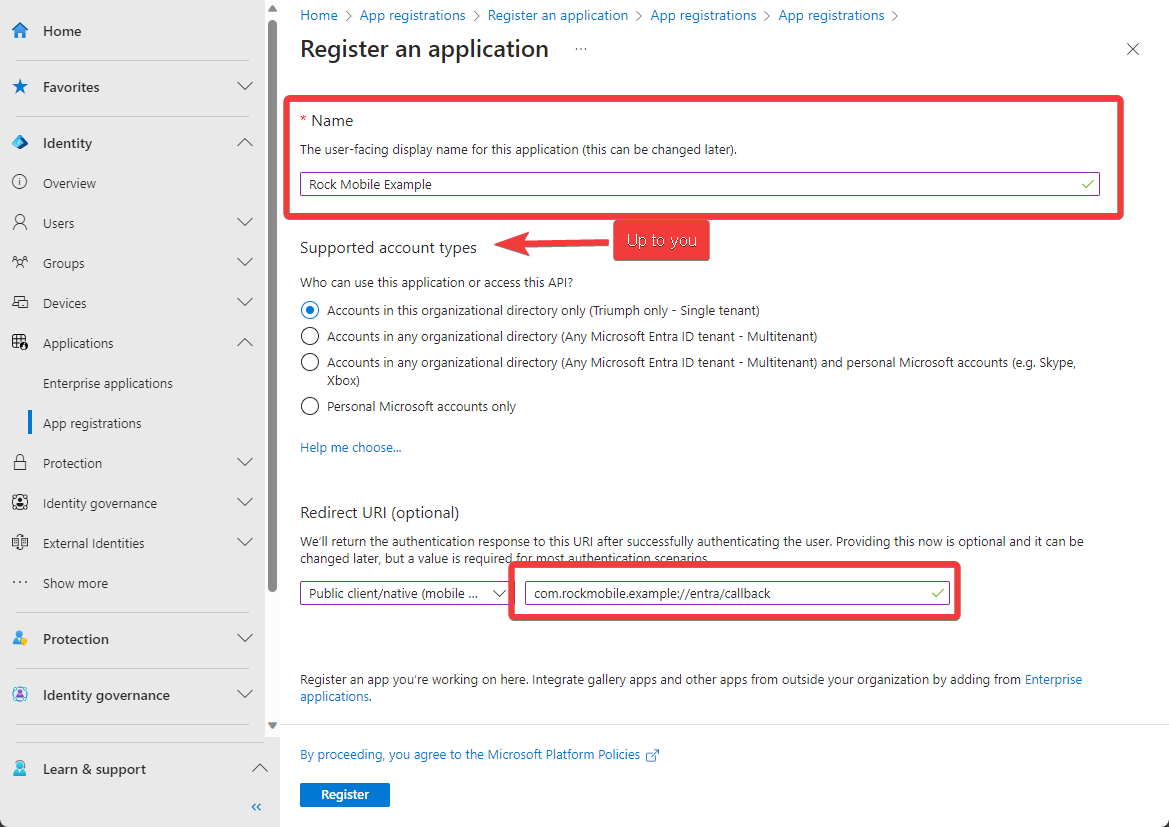Click the Show more ellipsis icon
This screenshot has width=1169, height=827.
coord(20,582)
